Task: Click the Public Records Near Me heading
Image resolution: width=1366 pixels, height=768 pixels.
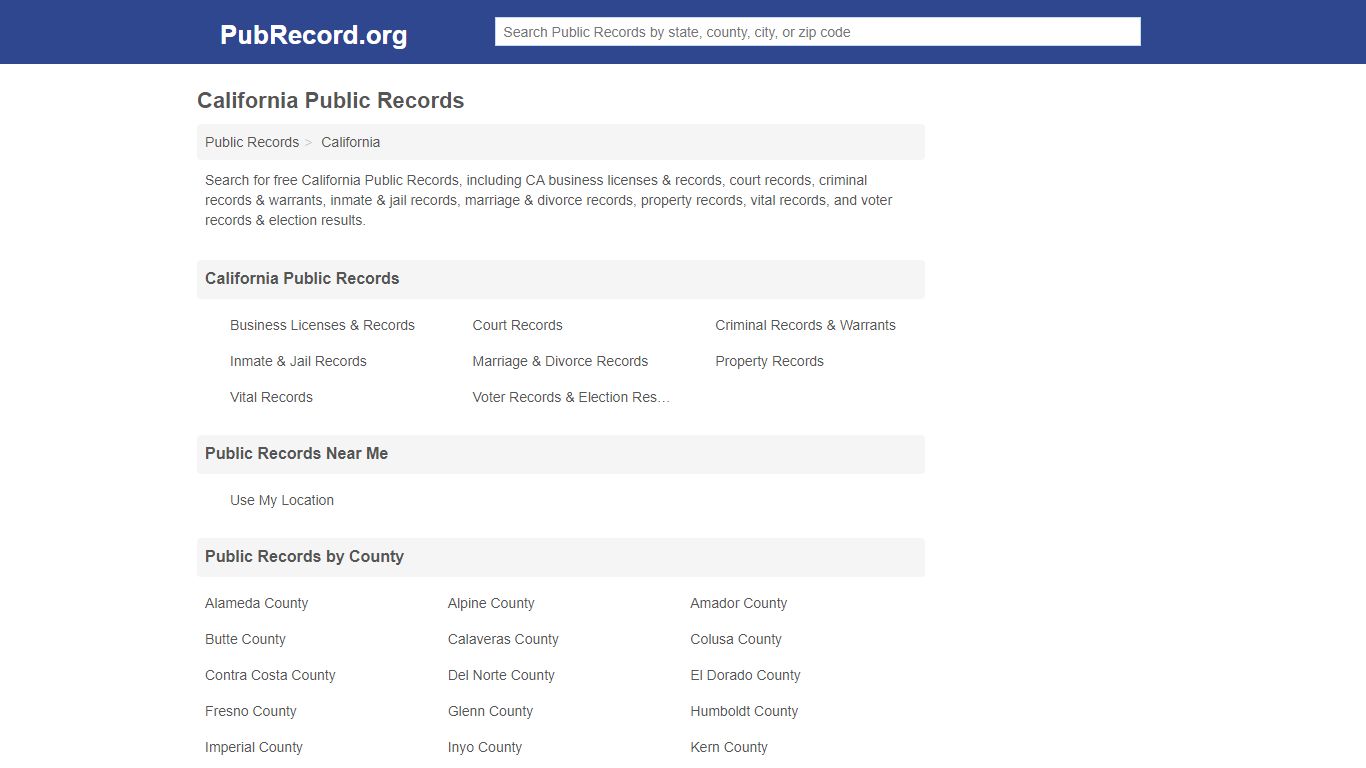Action: pos(296,454)
